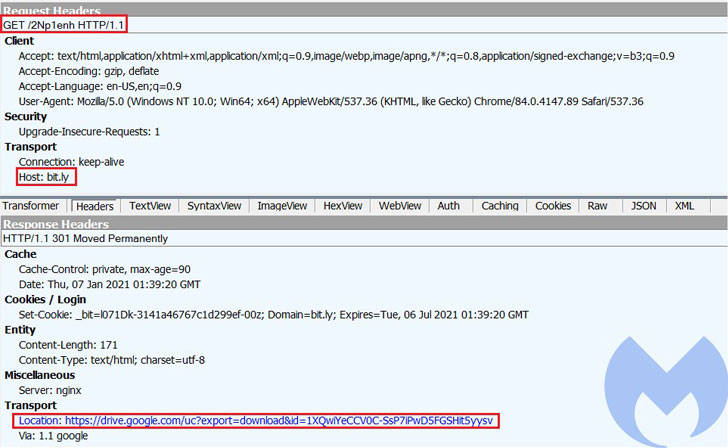728x448 pixels.
Task: Select the Upgrade-Insecure-Requests: 1 header
Action: point(89,132)
